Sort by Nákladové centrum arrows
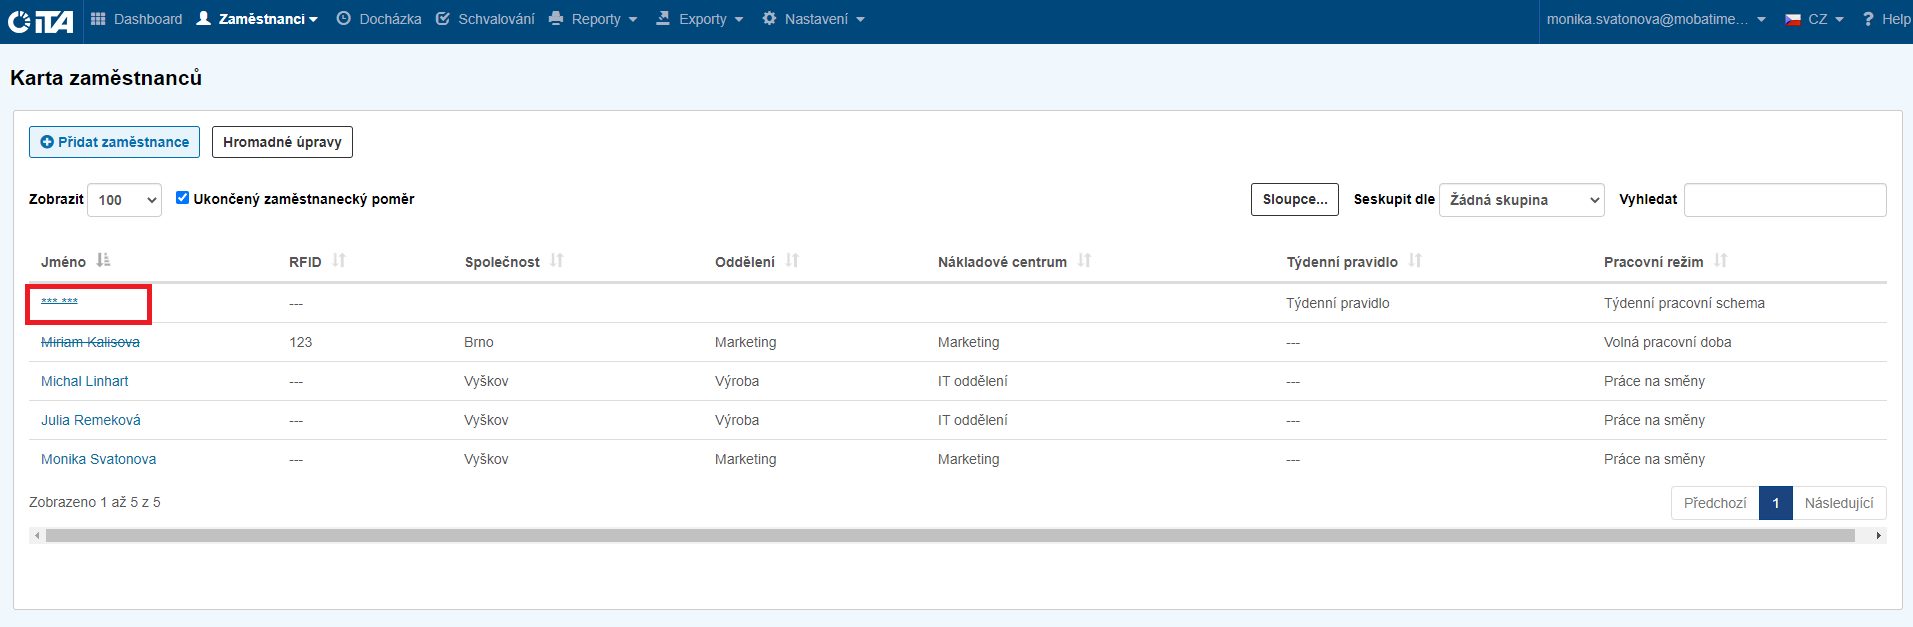Screen dimensions: 1913x627 (x=1084, y=261)
